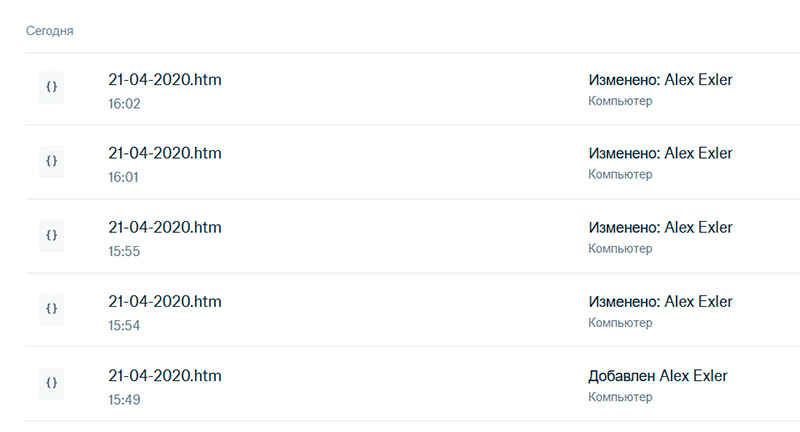Viewport: 800px width, 432px height.
Task: Click the 'Сегодня' section header
Action: click(x=49, y=31)
